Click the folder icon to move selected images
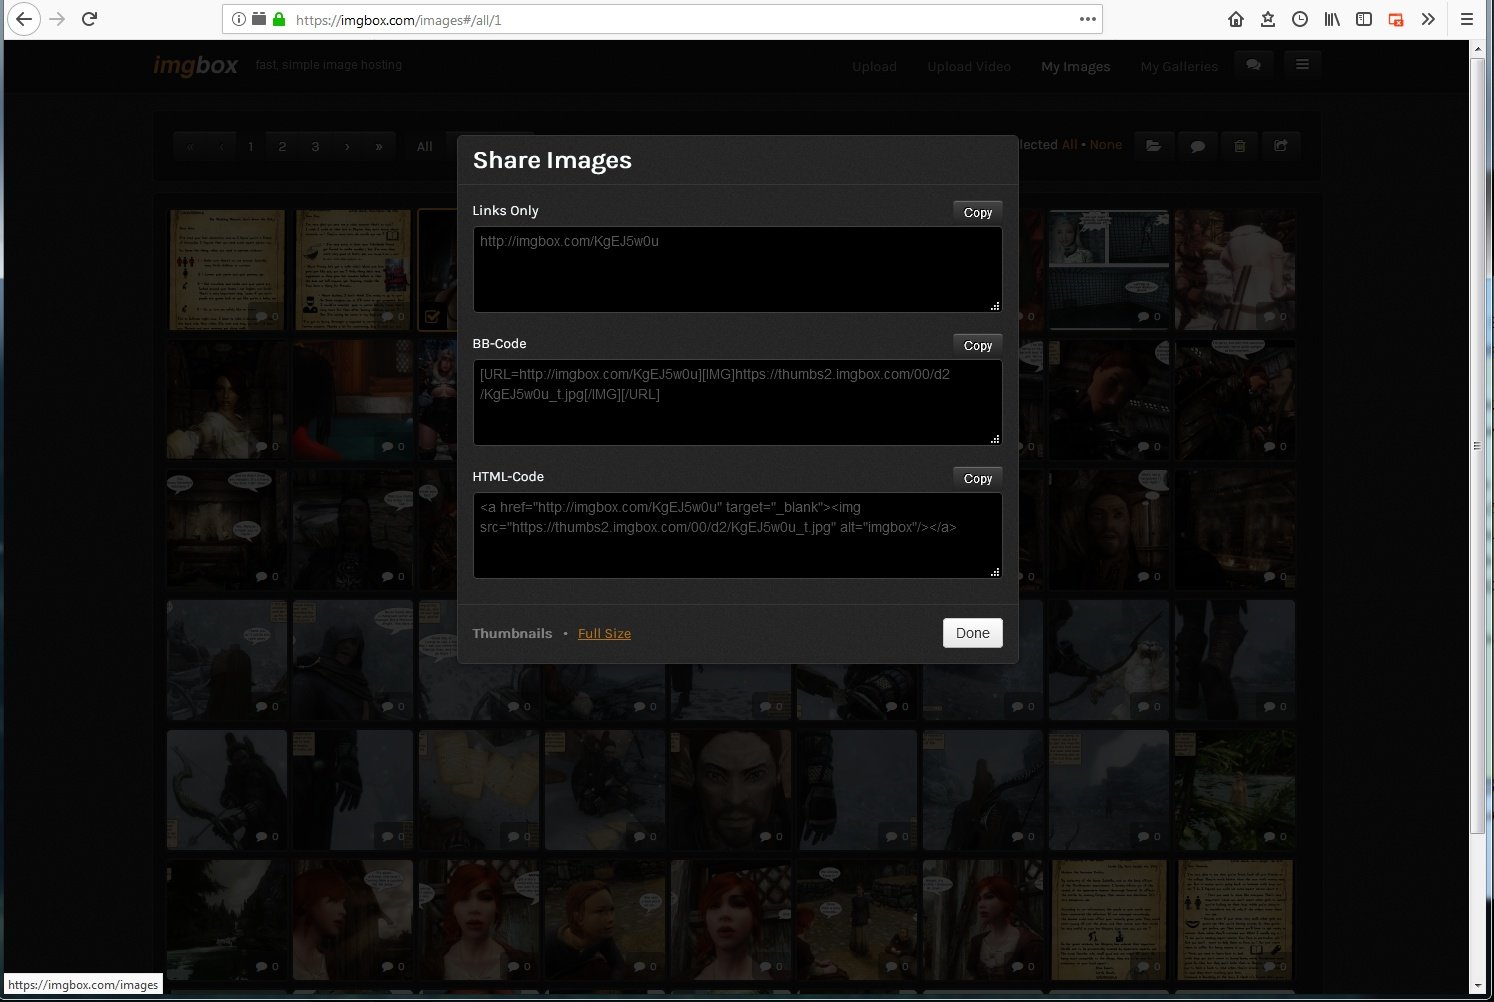The image size is (1494, 1002). tap(1153, 146)
